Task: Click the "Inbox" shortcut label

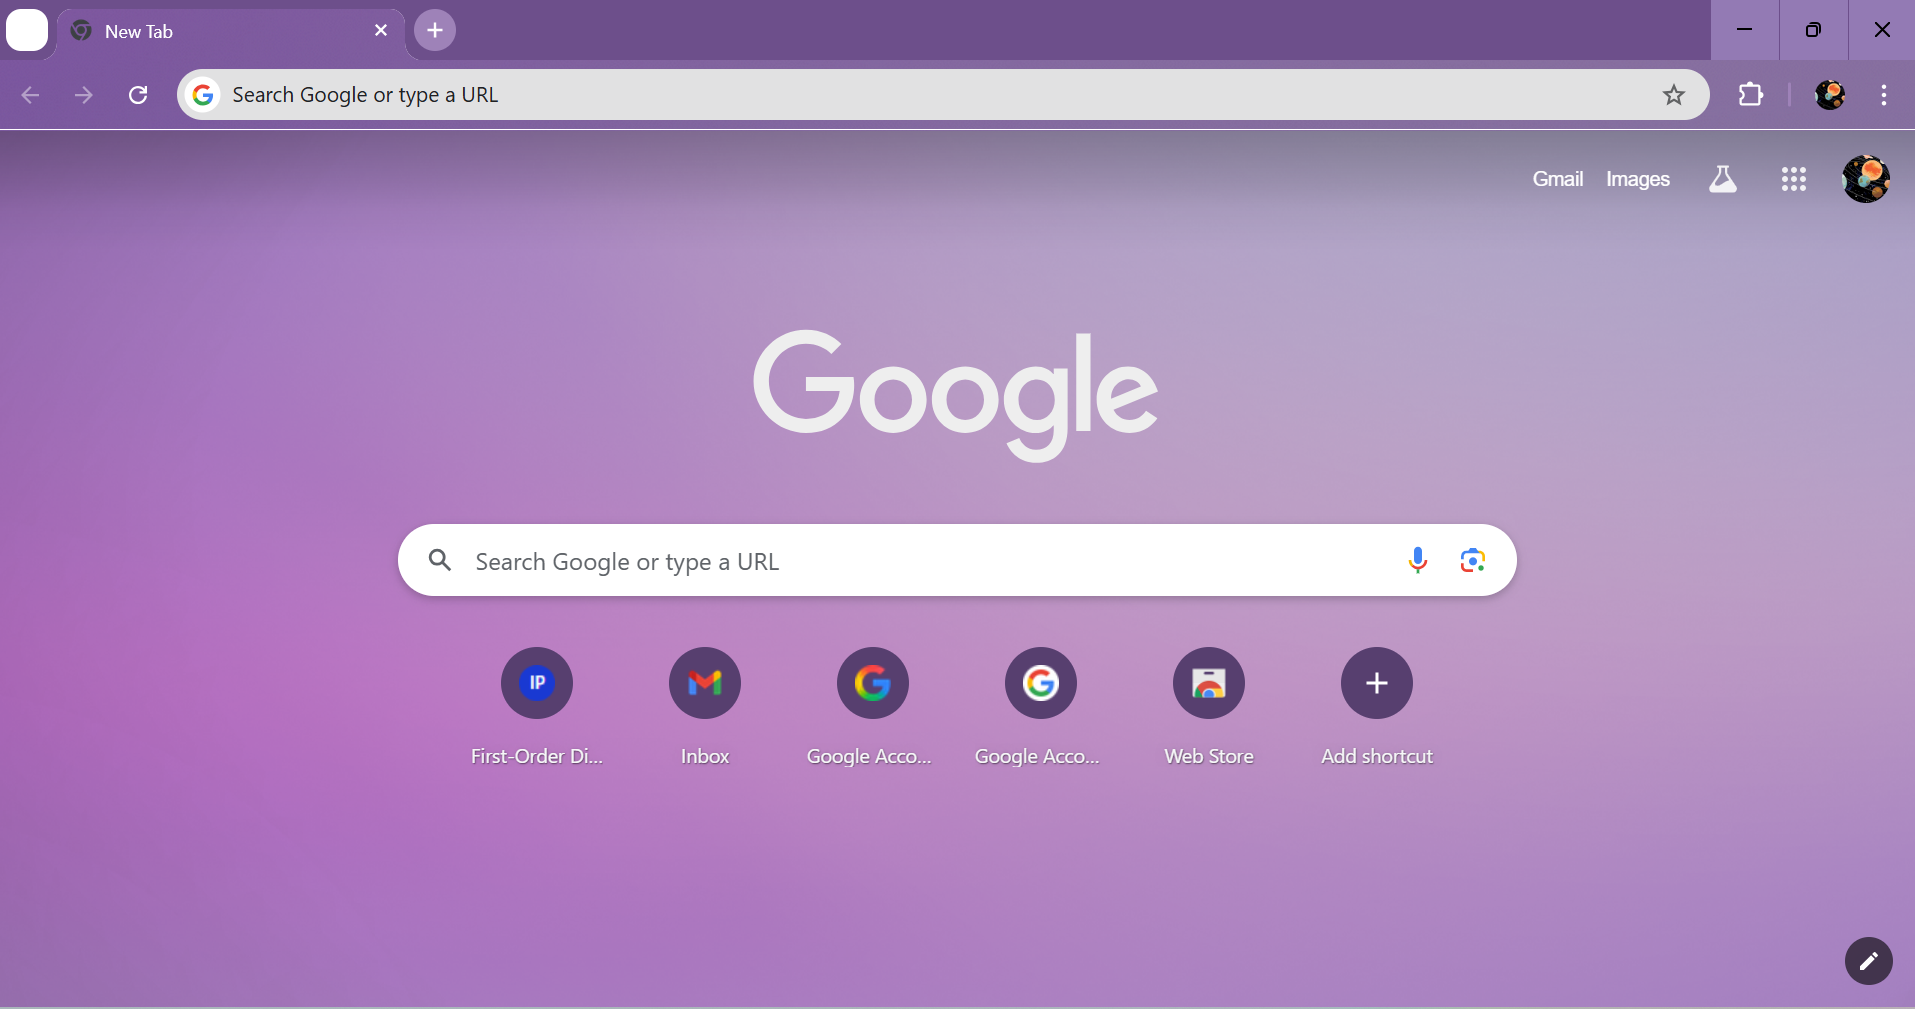Action: (x=705, y=757)
